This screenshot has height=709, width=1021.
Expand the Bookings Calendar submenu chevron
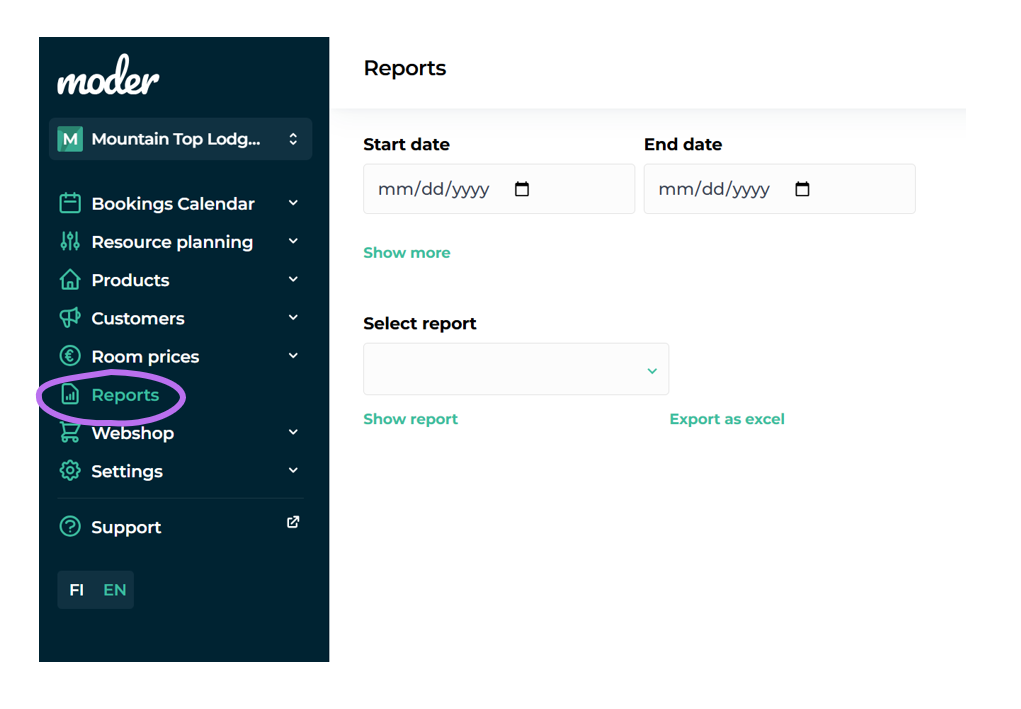[293, 203]
